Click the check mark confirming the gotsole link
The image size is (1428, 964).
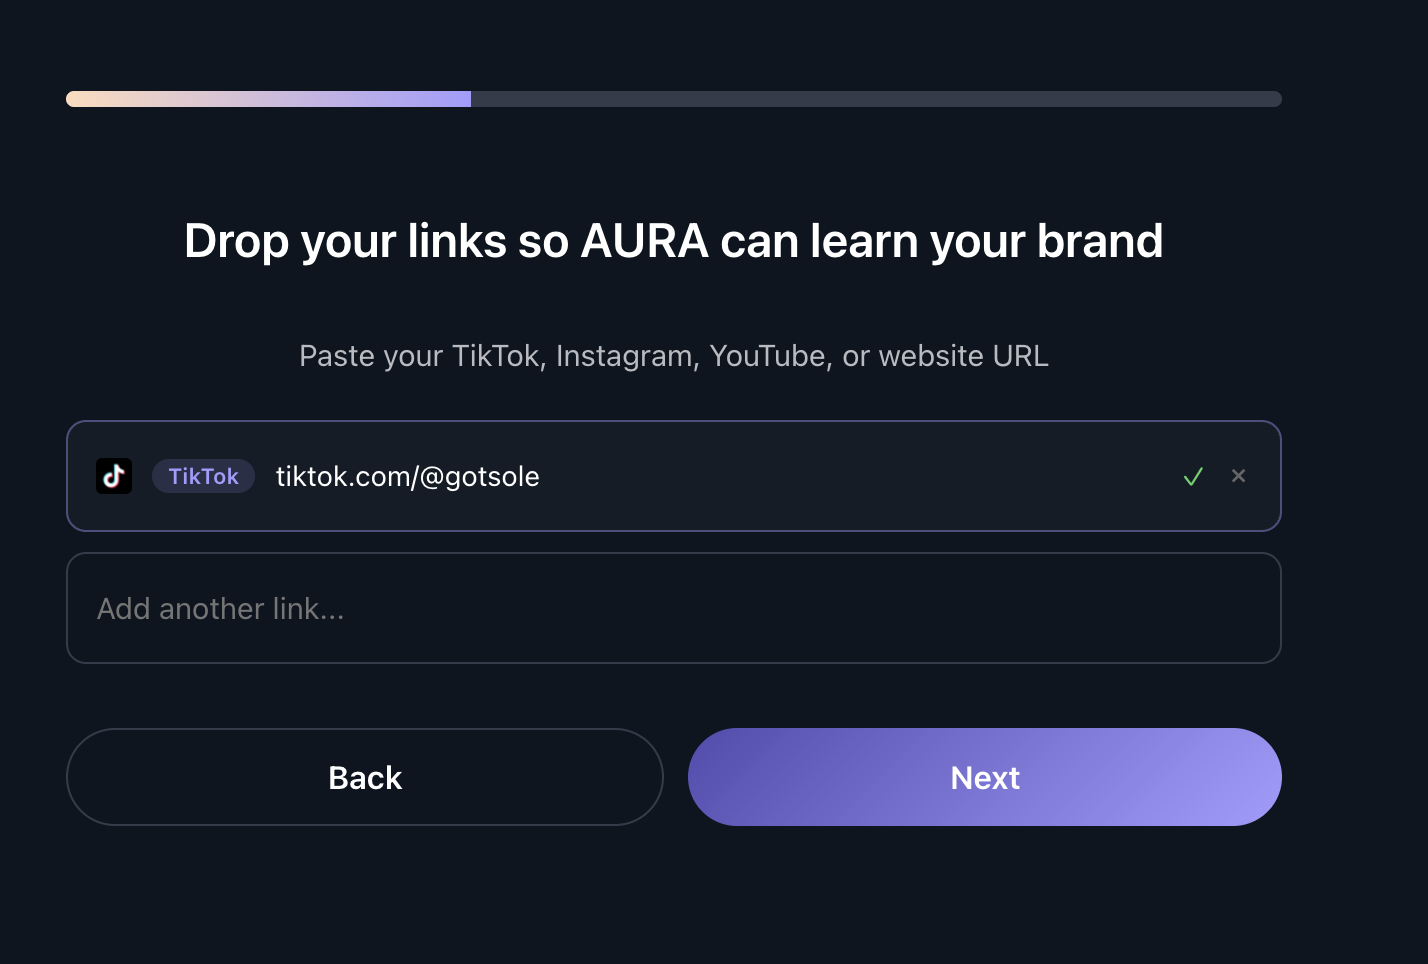(x=1193, y=476)
